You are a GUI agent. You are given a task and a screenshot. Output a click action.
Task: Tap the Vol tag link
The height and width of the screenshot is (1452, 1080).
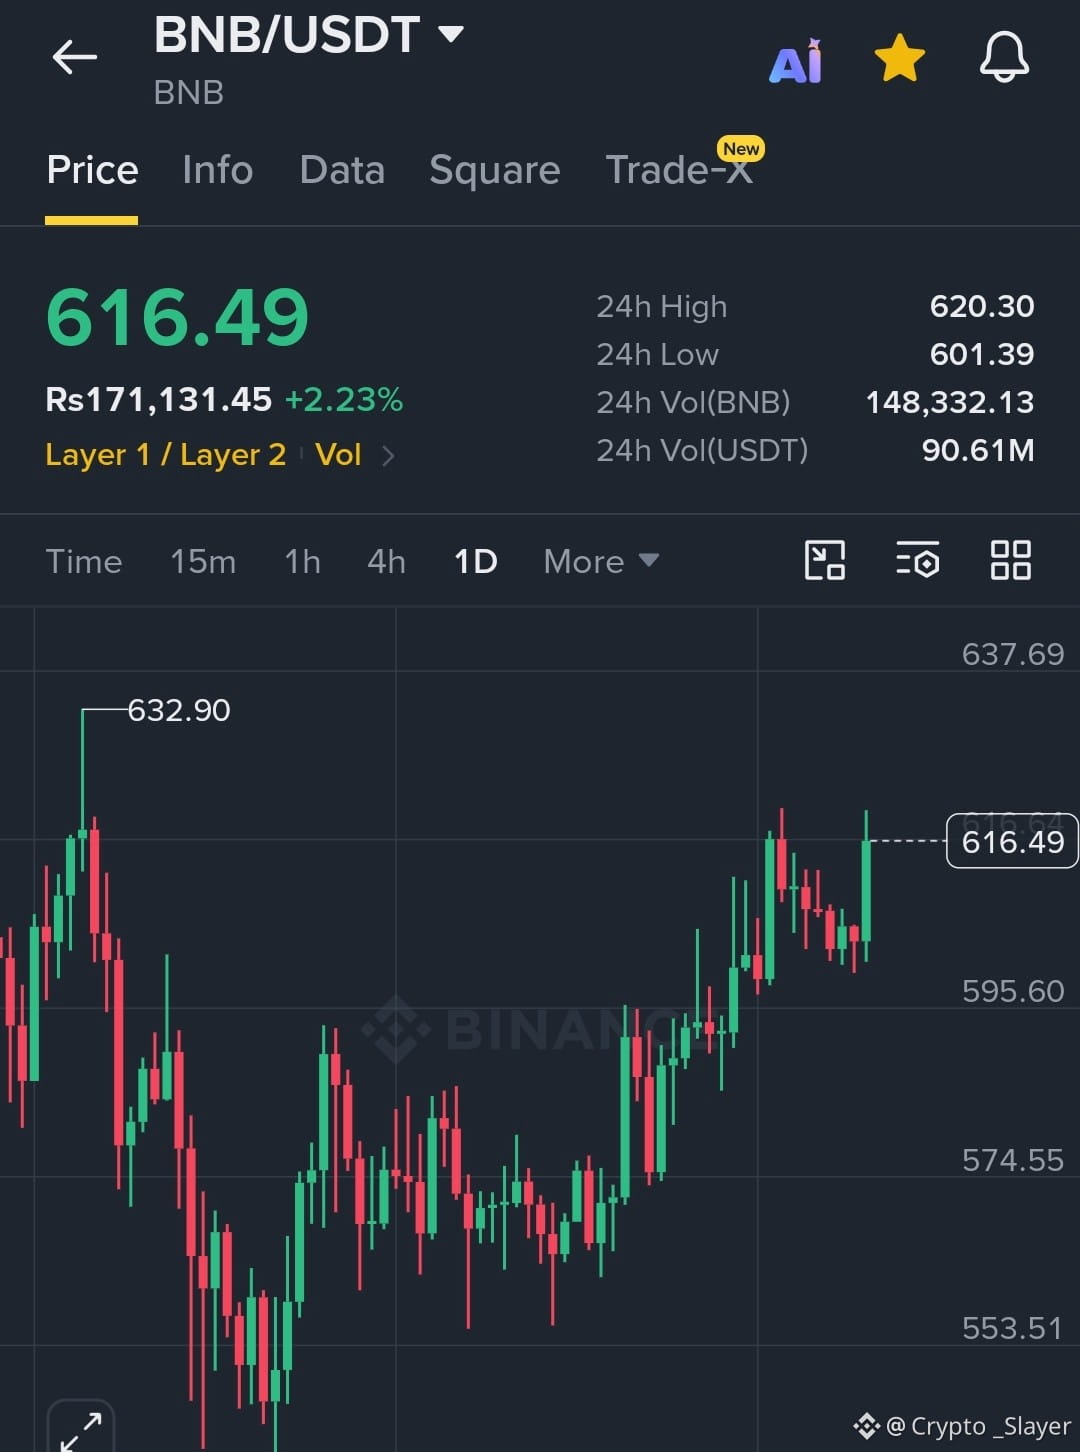click(x=338, y=455)
